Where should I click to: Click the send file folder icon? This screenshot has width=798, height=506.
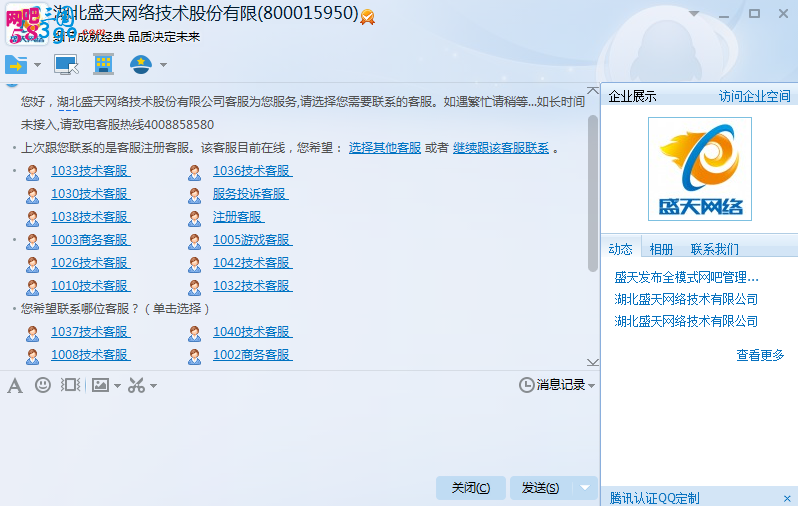click(x=16, y=65)
